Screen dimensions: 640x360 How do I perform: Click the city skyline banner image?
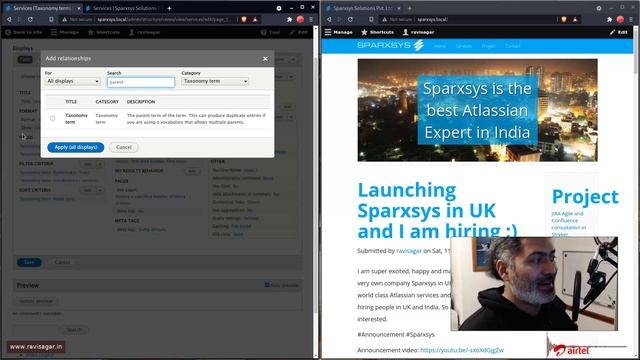click(x=478, y=110)
